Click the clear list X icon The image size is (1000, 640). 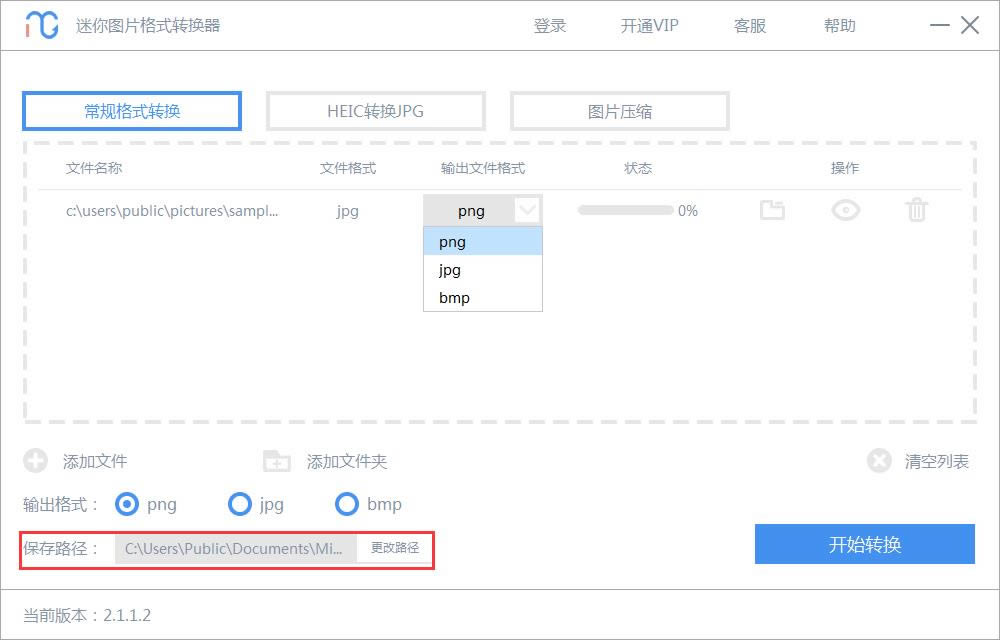(x=879, y=461)
